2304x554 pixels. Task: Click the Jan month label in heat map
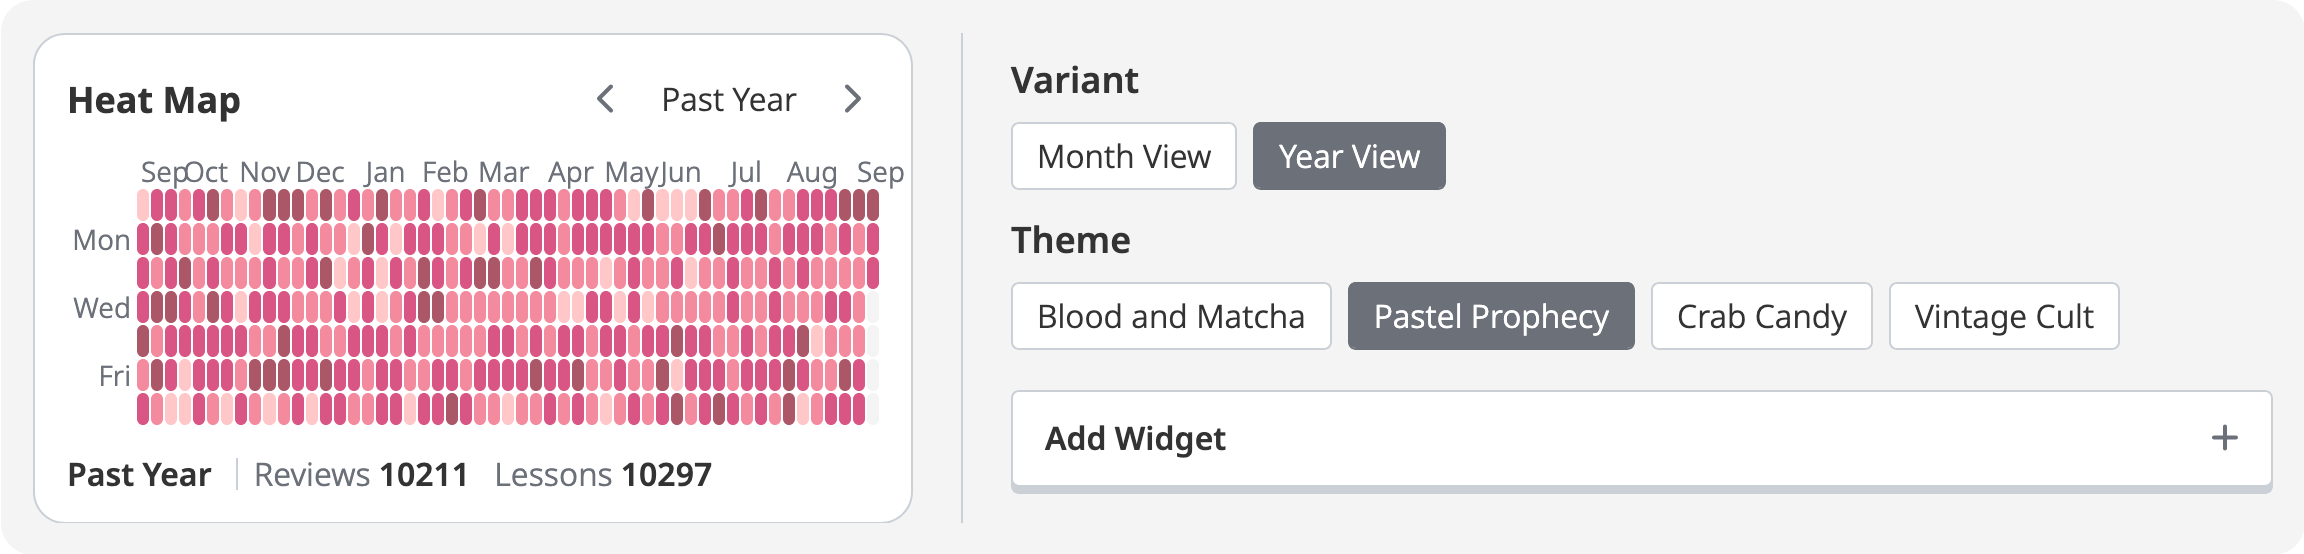click(x=385, y=172)
